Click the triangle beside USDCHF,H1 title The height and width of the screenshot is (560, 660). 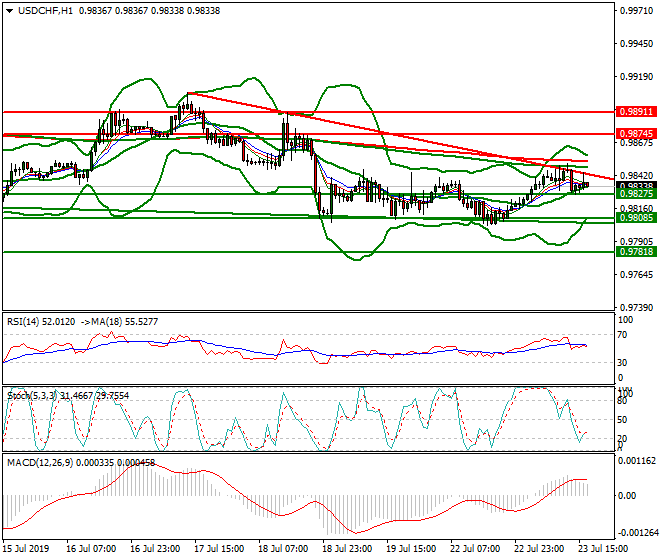click(x=9, y=11)
